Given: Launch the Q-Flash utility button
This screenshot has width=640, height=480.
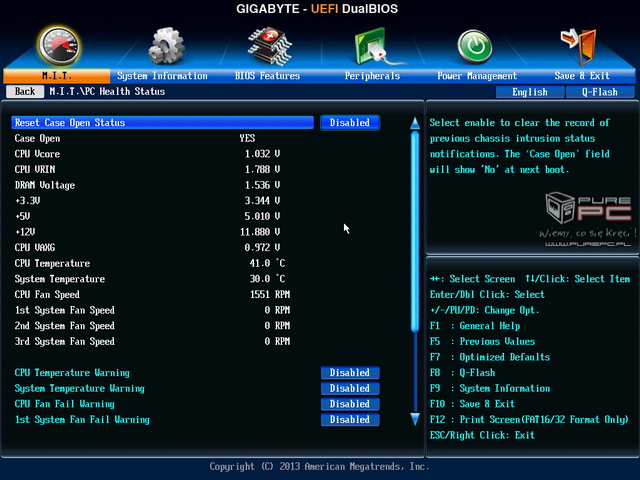Looking at the screenshot, I should coord(600,92).
